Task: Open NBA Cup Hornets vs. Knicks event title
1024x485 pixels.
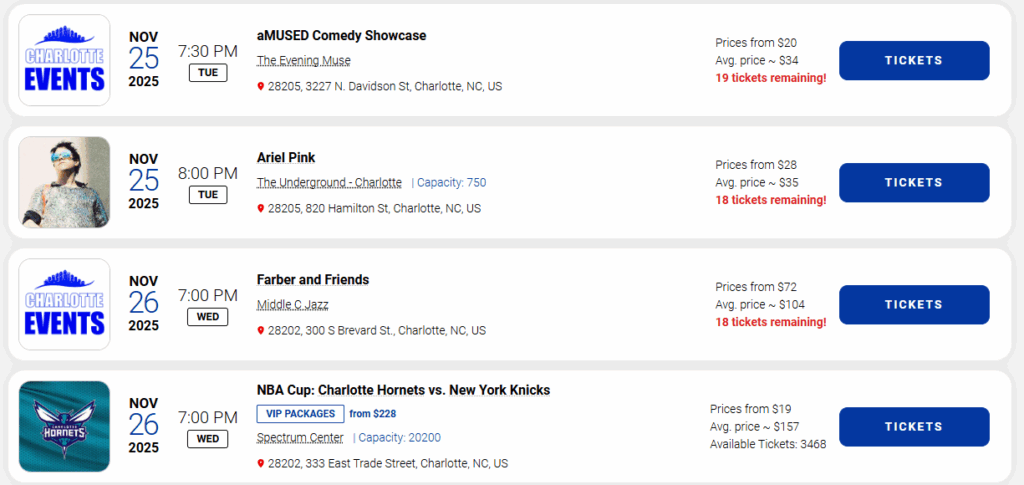Action: 403,390
